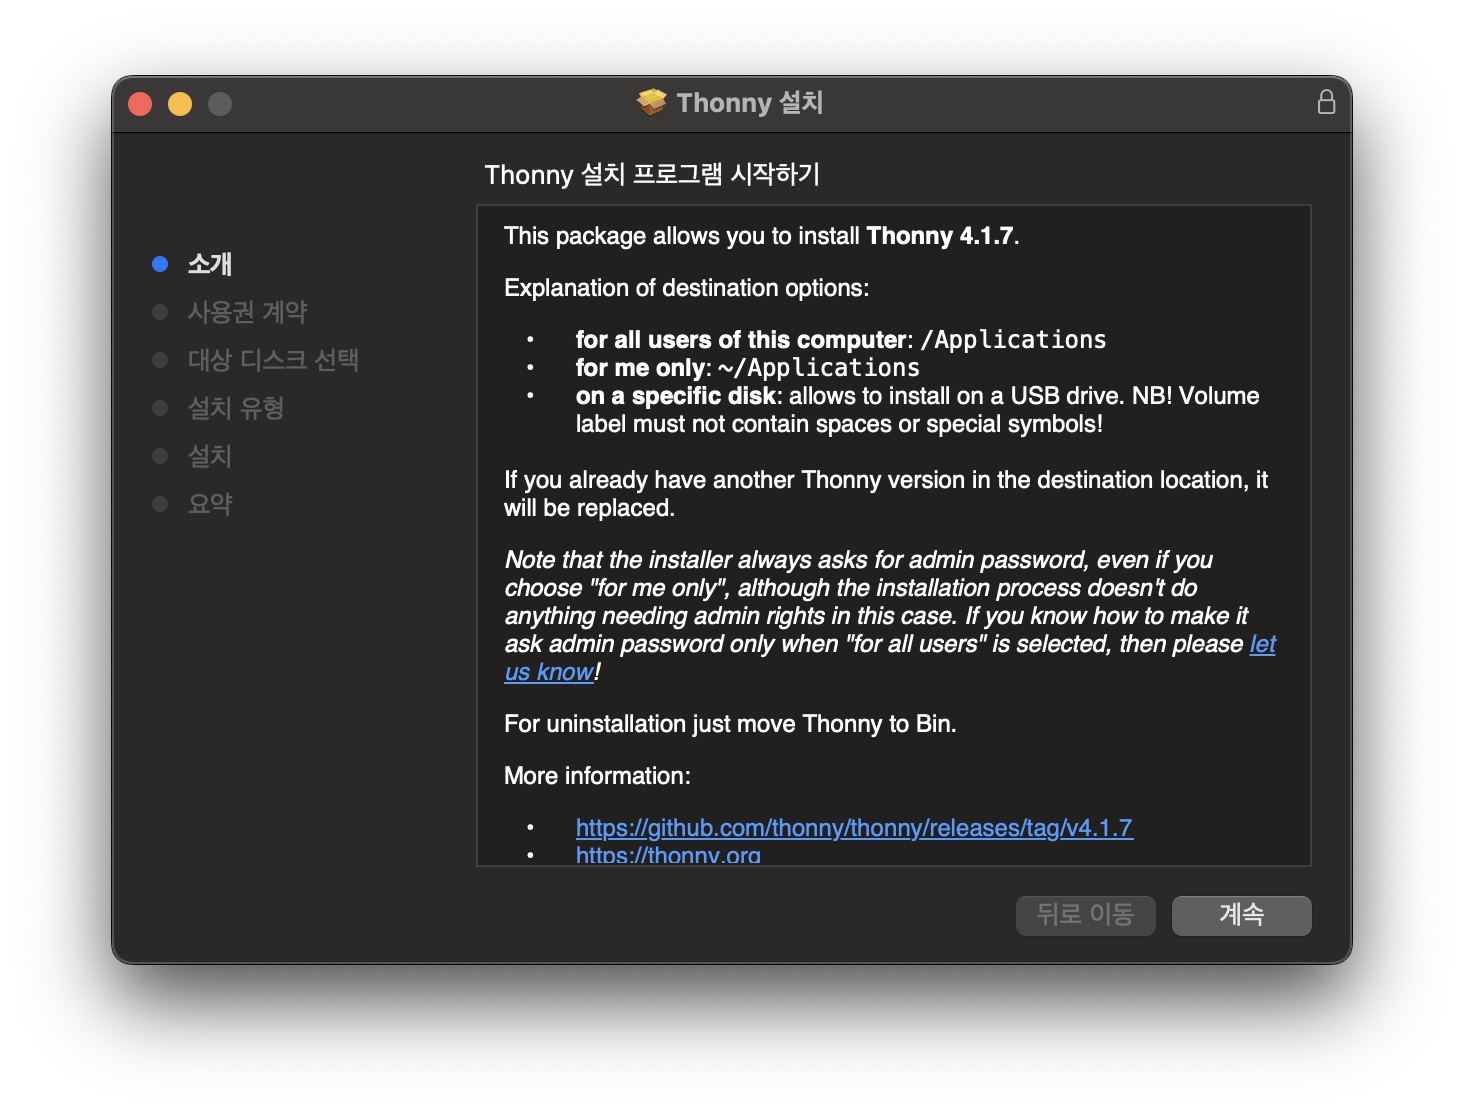This screenshot has width=1464, height=1112.
Task: Click 'If you already have another Thonny version' paragraph
Action: (x=886, y=494)
